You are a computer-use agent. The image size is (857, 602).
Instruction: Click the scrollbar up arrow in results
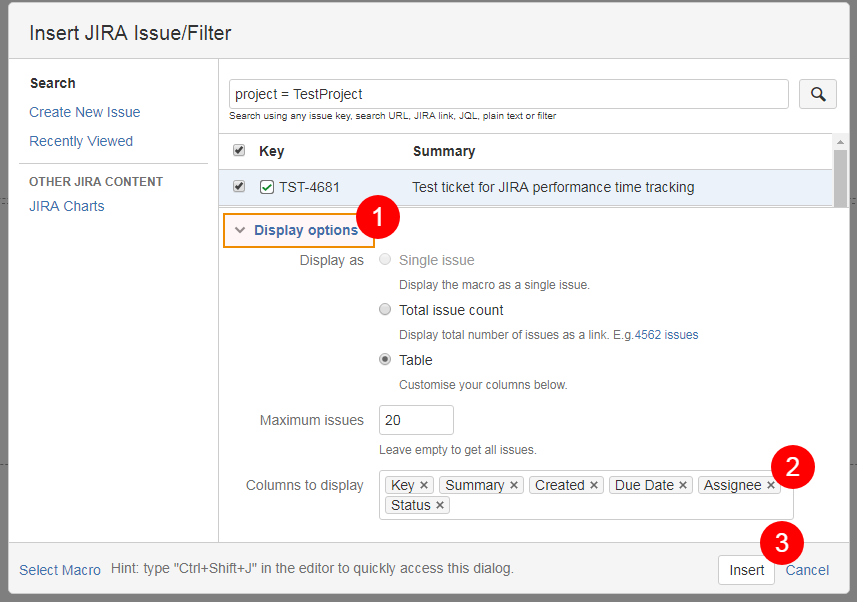coord(840,142)
